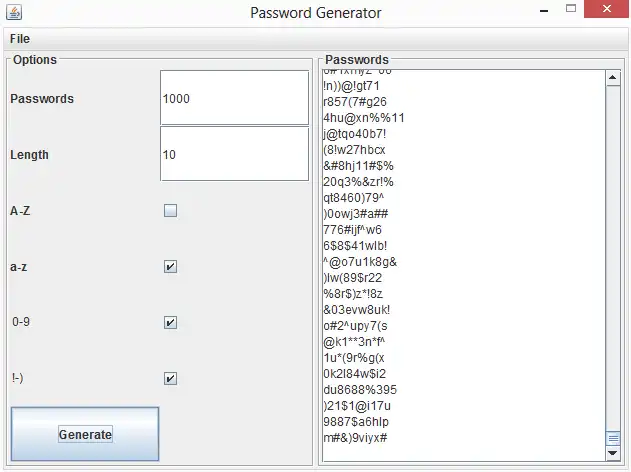Minimize the Password Generator window
The image size is (631, 472).
543,12
